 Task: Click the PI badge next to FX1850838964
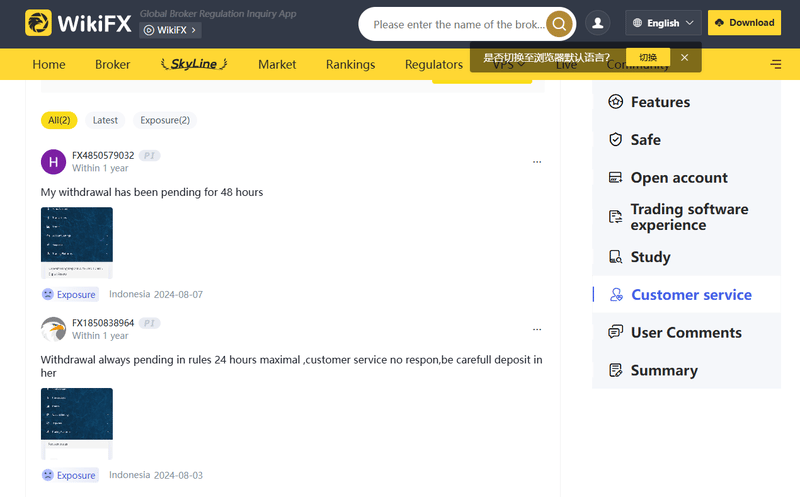(149, 323)
